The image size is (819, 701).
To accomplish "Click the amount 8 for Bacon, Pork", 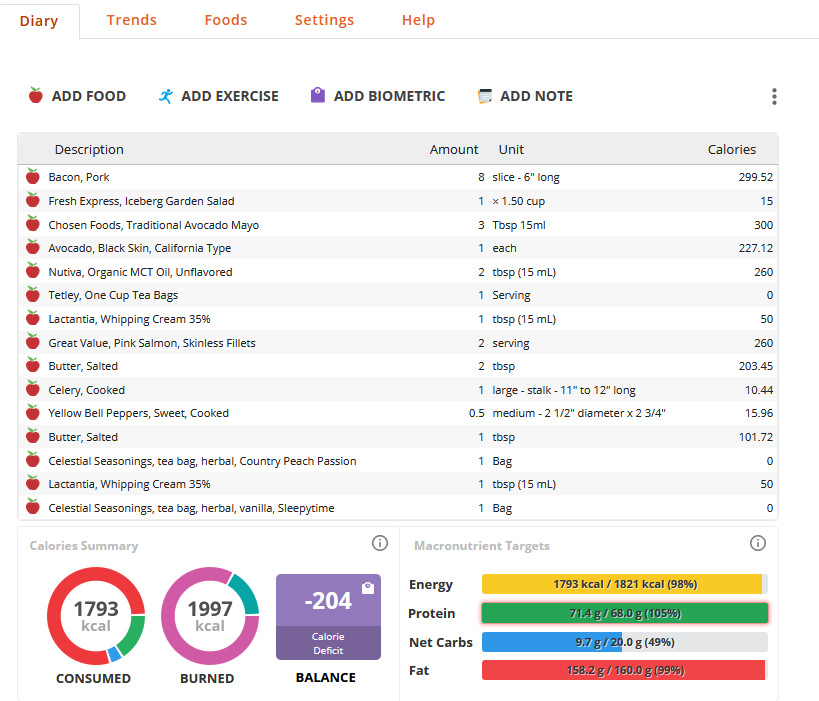I will coord(481,177).
